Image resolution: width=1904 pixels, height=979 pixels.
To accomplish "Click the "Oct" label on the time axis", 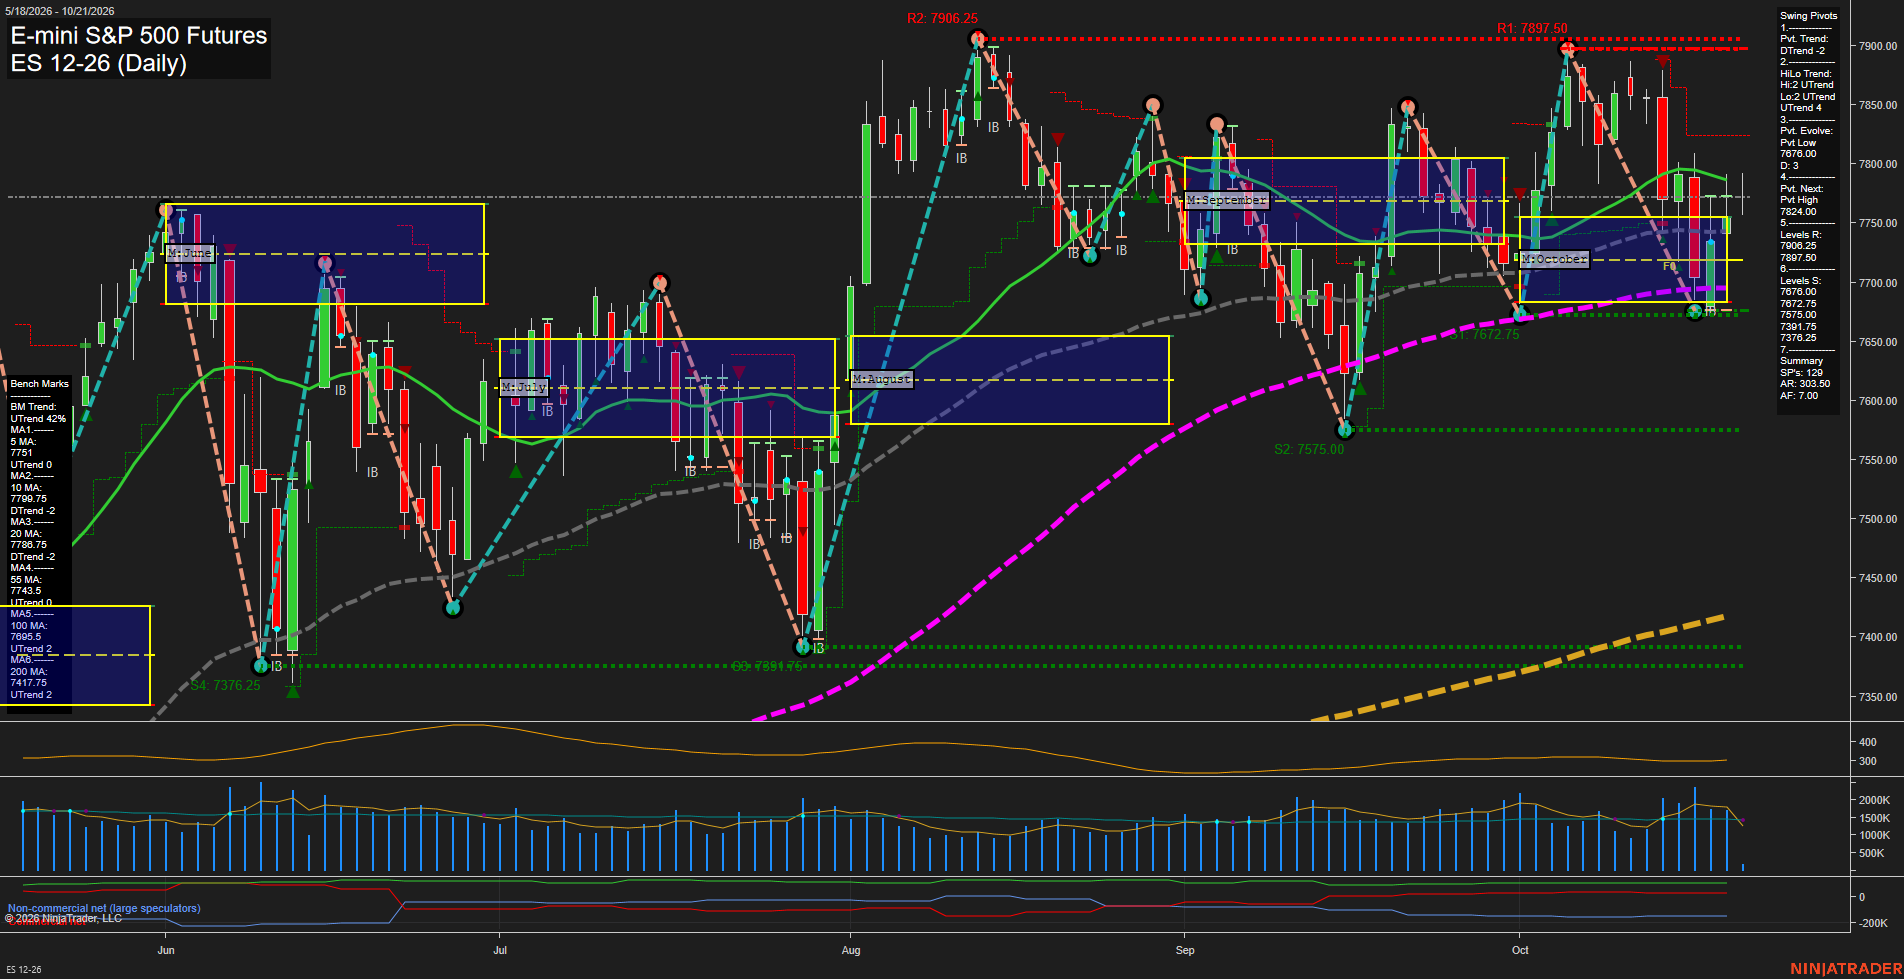I will [1520, 950].
